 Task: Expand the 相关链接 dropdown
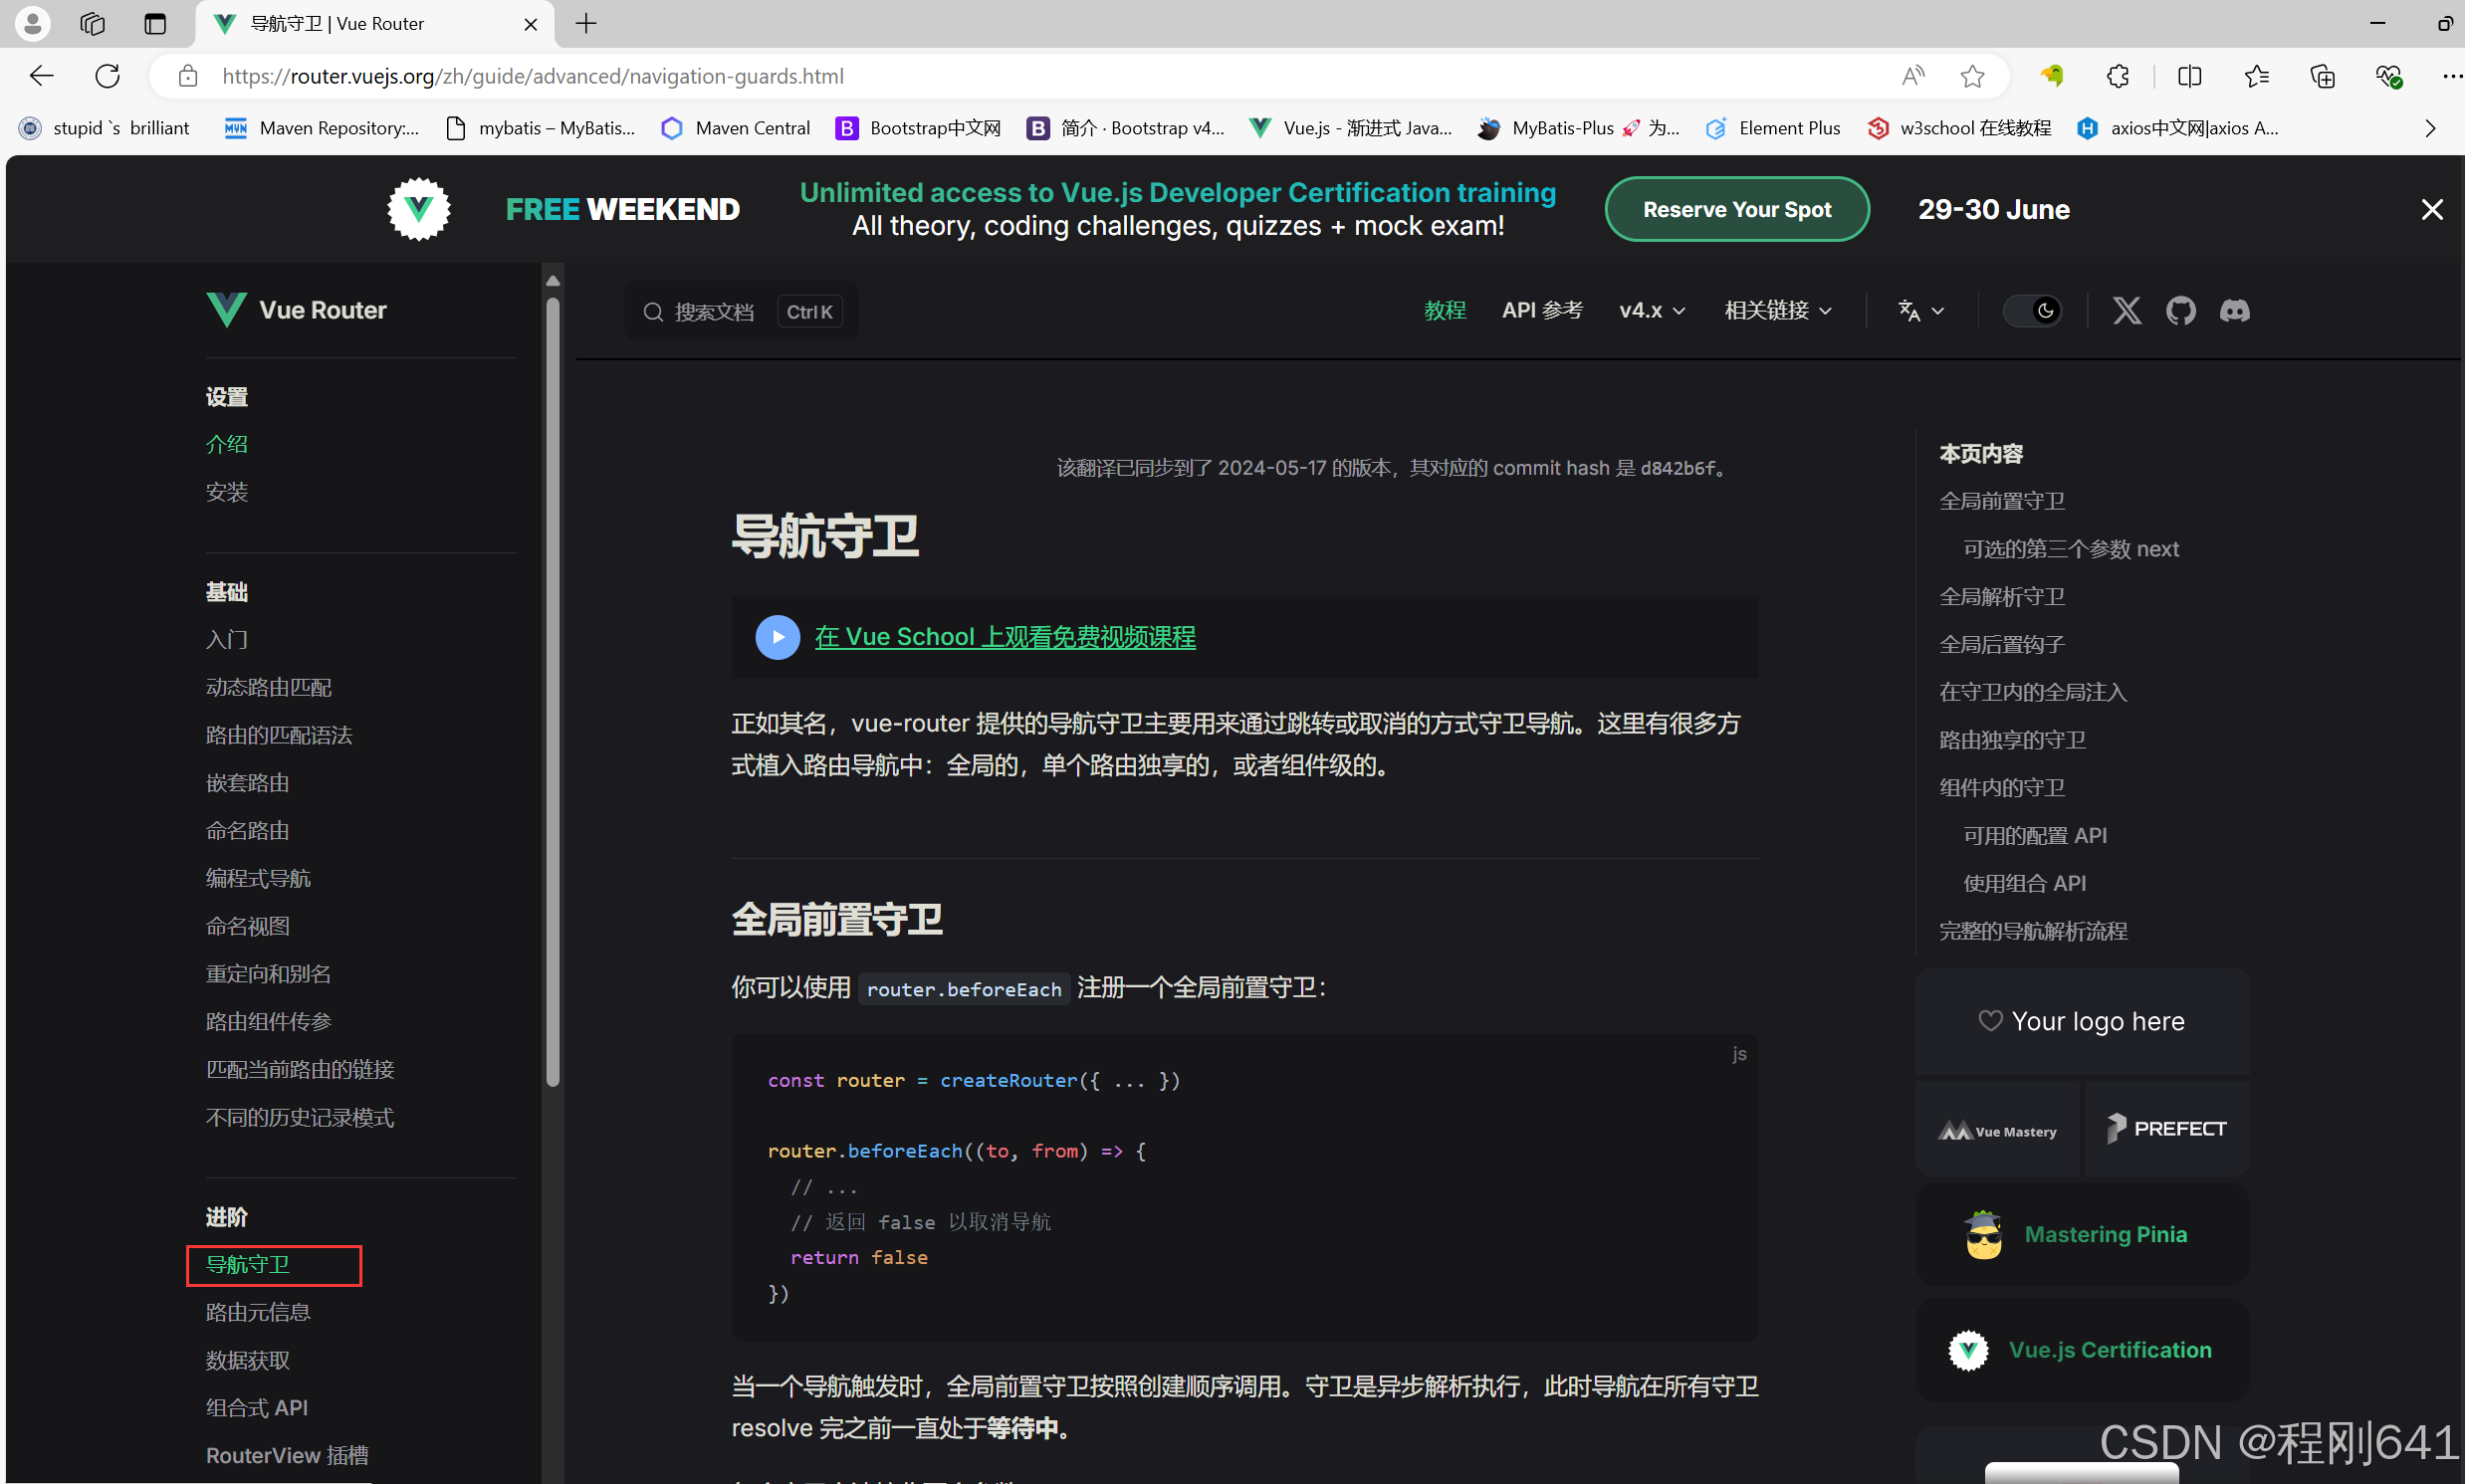point(1777,311)
